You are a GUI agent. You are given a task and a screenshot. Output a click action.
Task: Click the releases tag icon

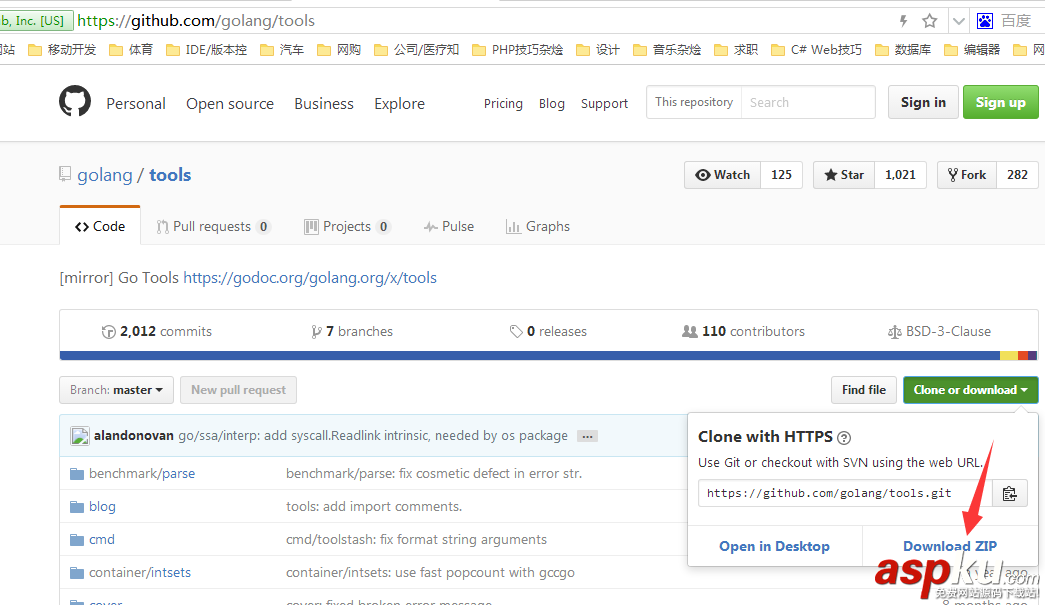516,332
